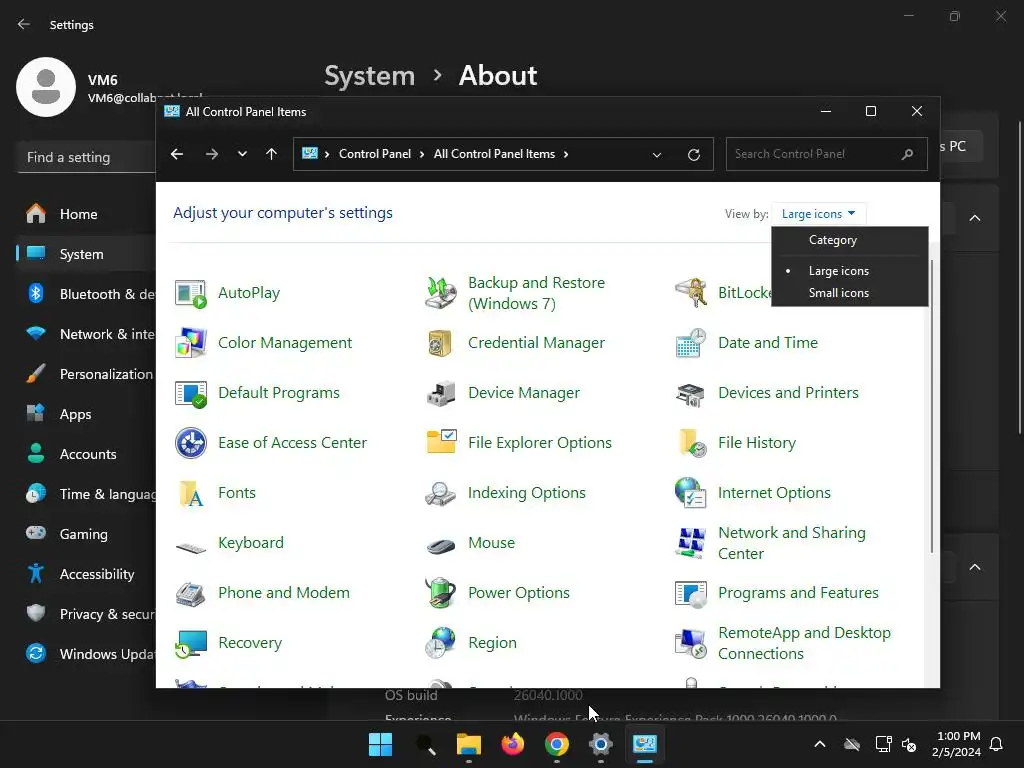Image resolution: width=1024 pixels, height=768 pixels.
Task: Open the RemoteApp and Desktop Connections icon
Action: 691,643
